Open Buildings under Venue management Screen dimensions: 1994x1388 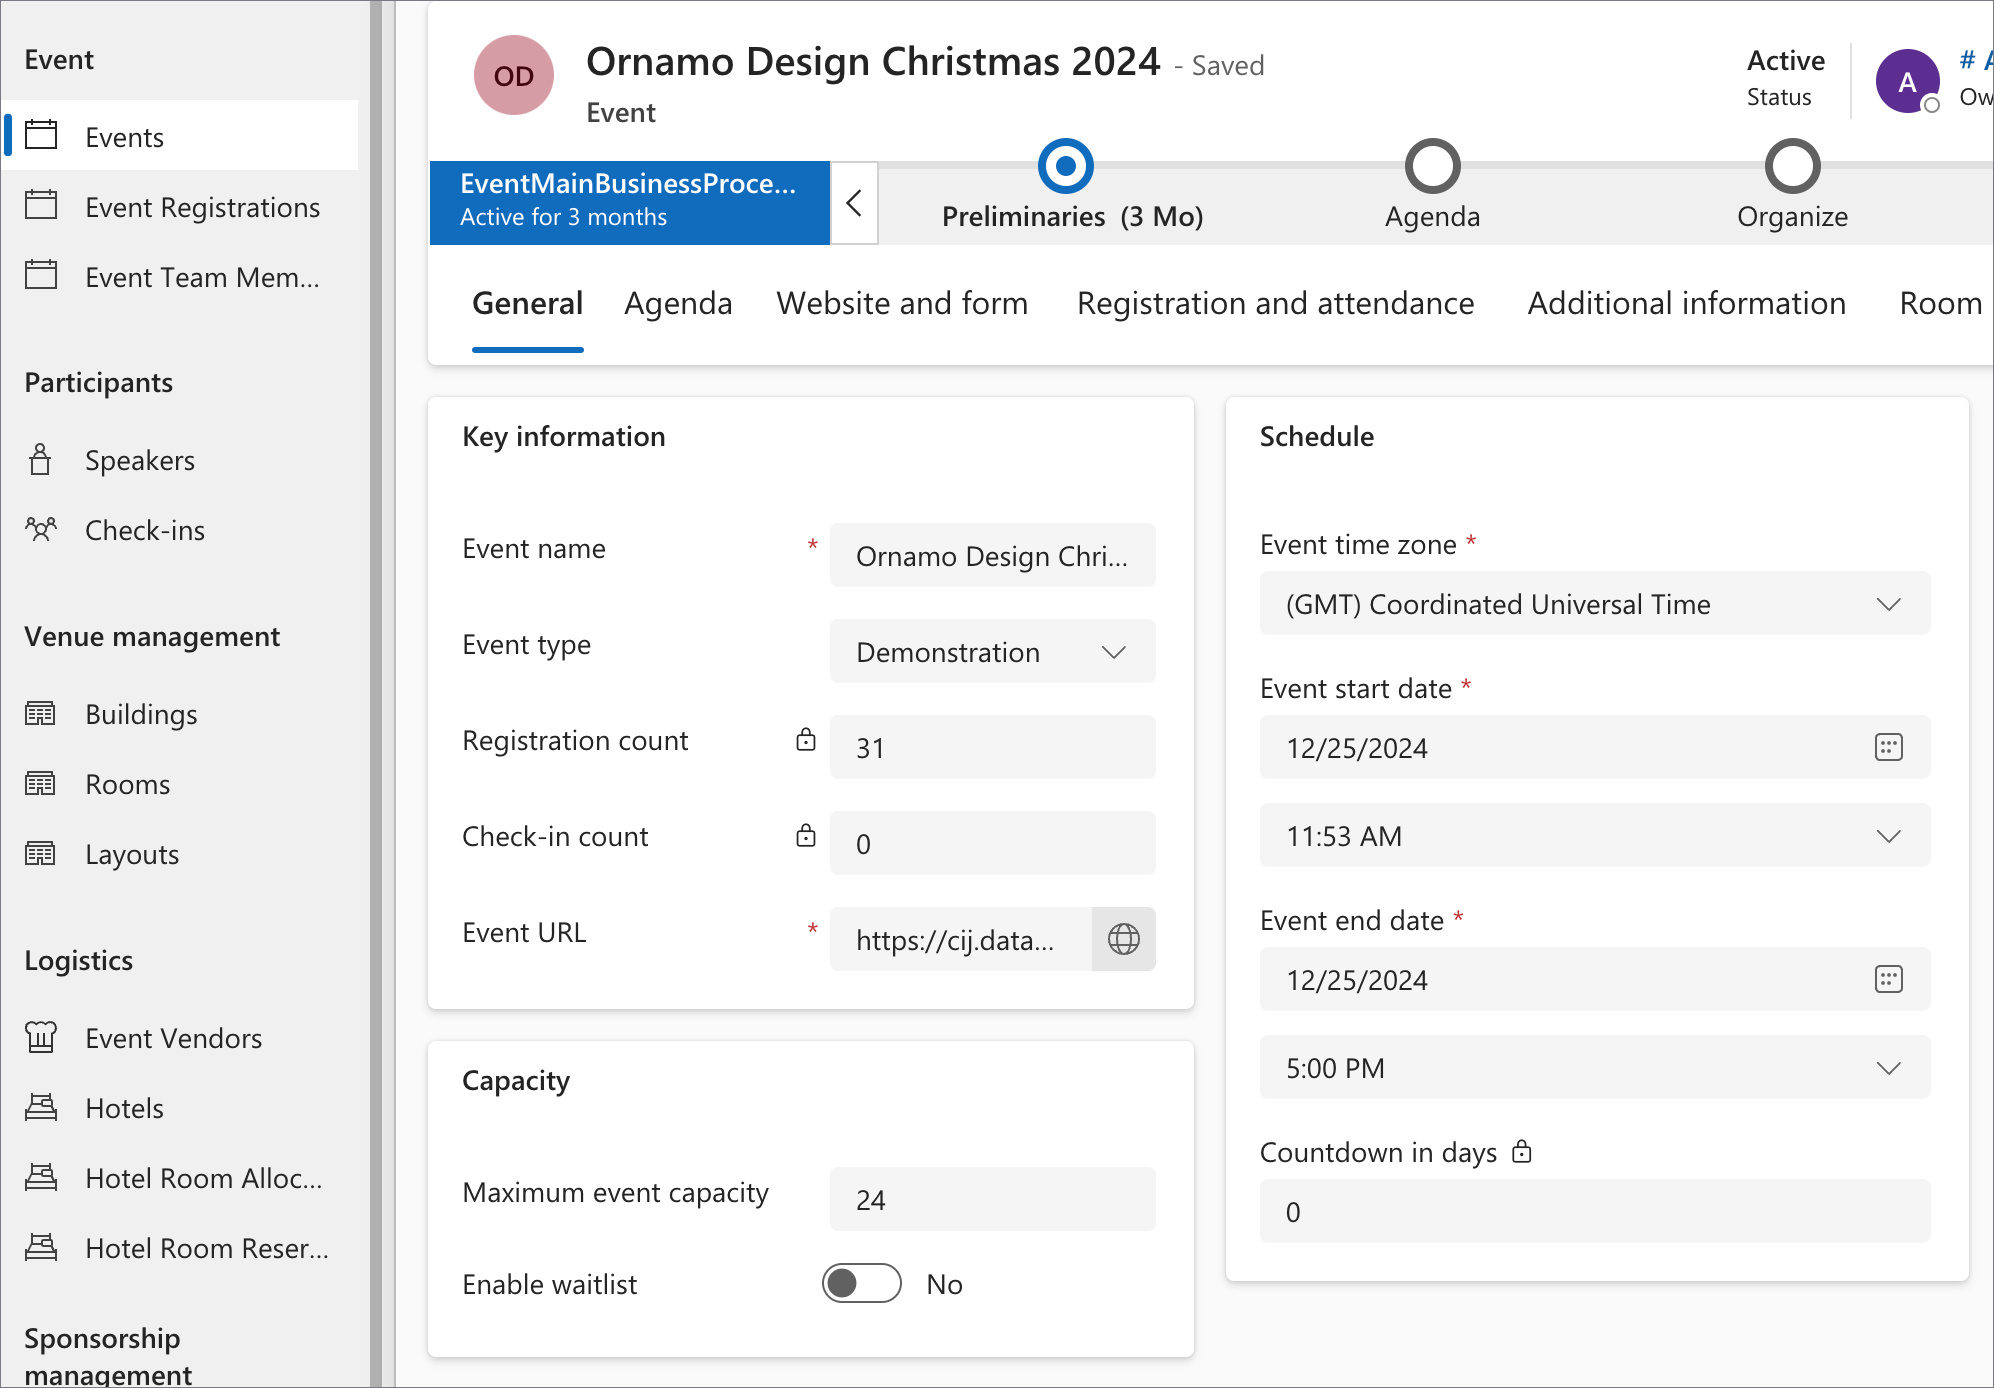[181, 714]
